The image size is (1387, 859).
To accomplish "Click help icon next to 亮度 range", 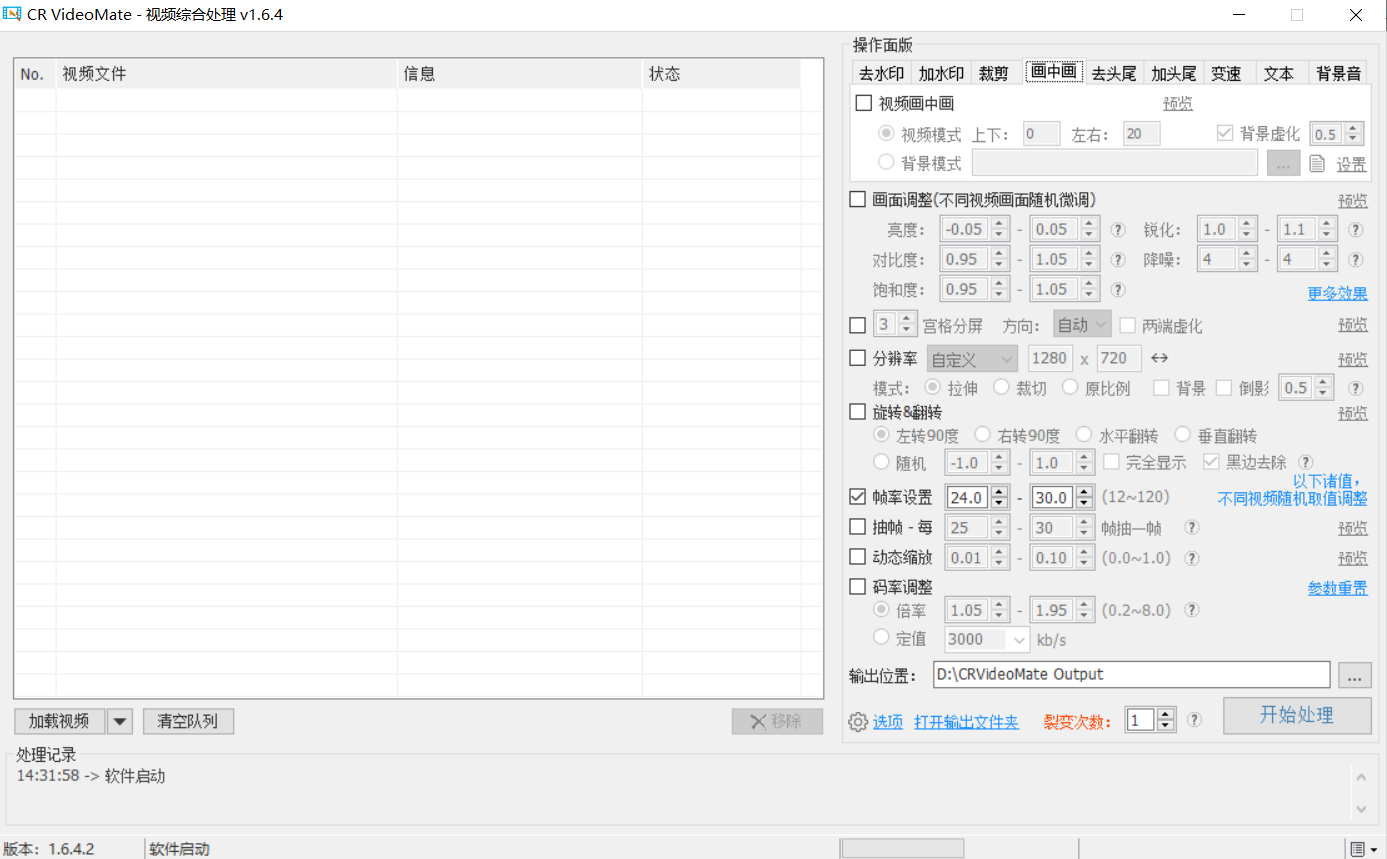I will click(x=1118, y=229).
